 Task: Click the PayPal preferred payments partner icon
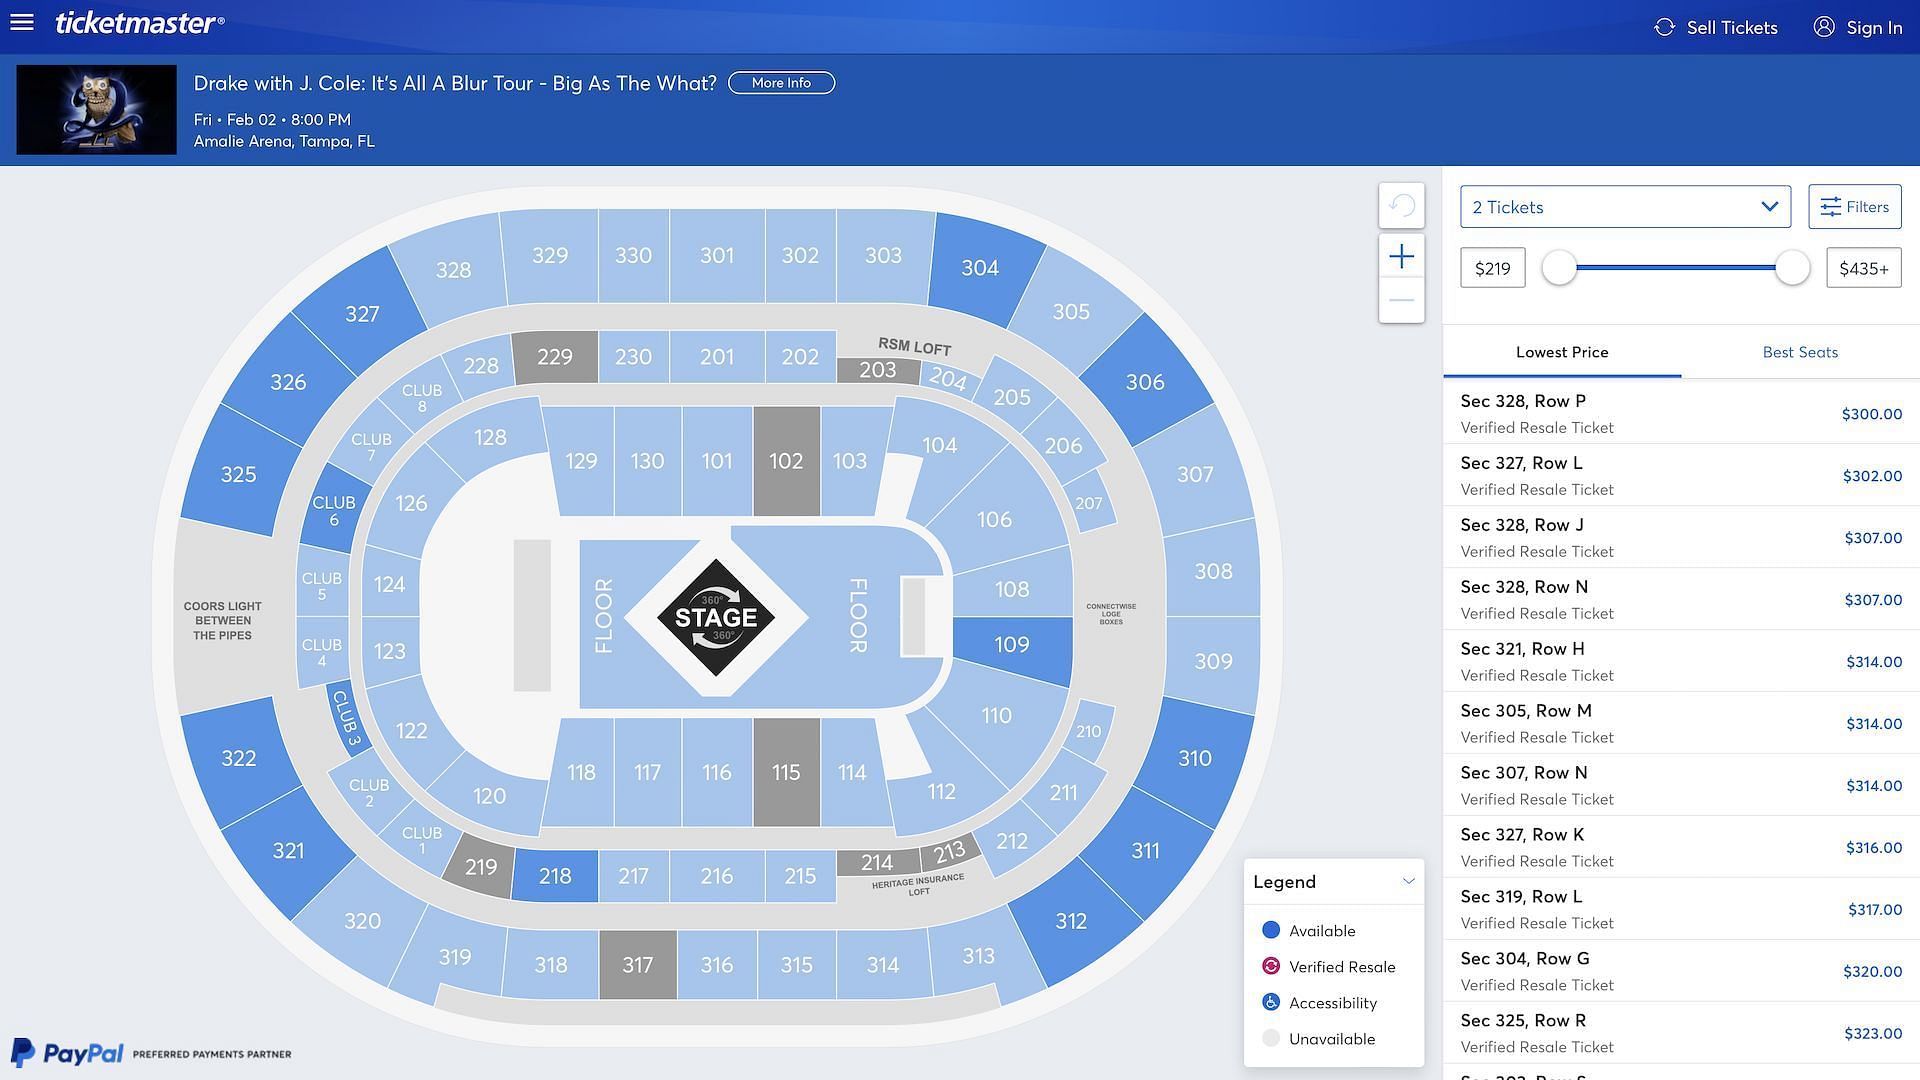tap(150, 1054)
